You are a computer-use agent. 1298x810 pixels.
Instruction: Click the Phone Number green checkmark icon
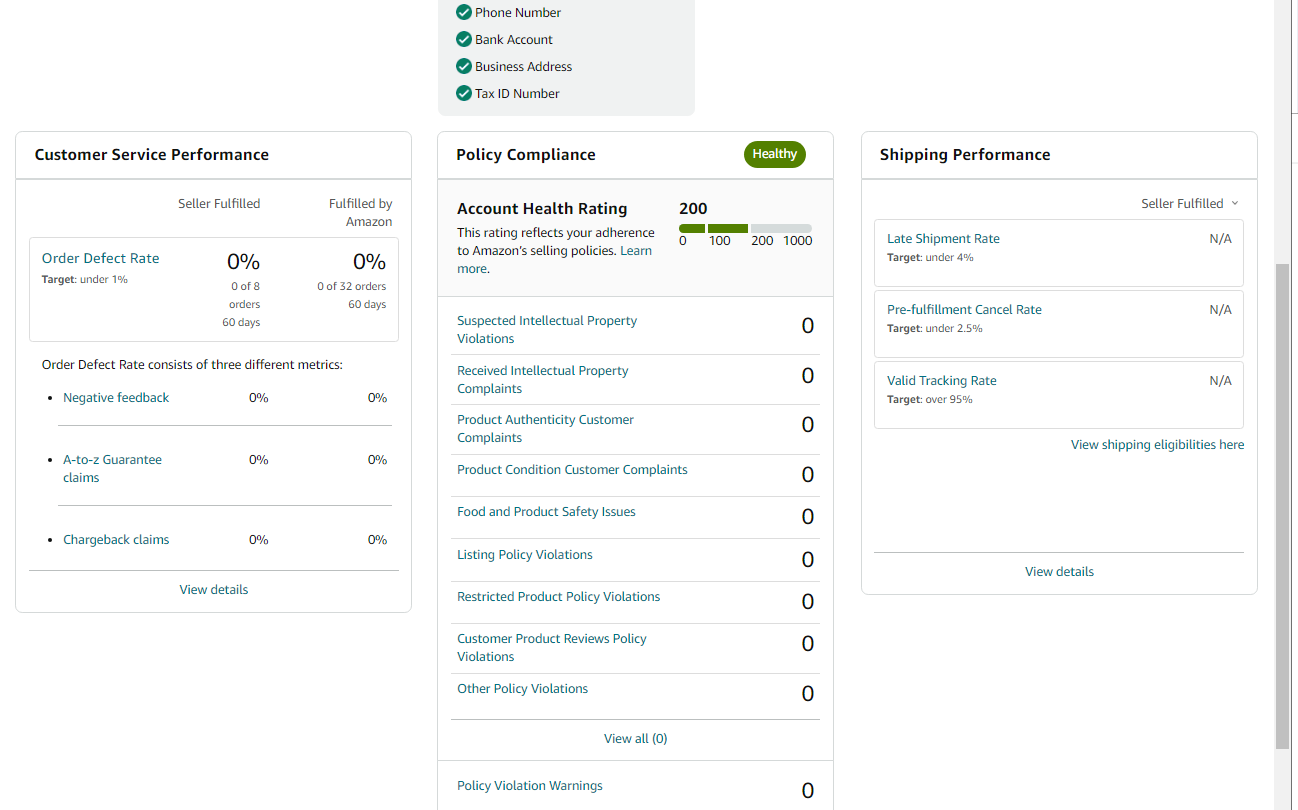click(463, 12)
